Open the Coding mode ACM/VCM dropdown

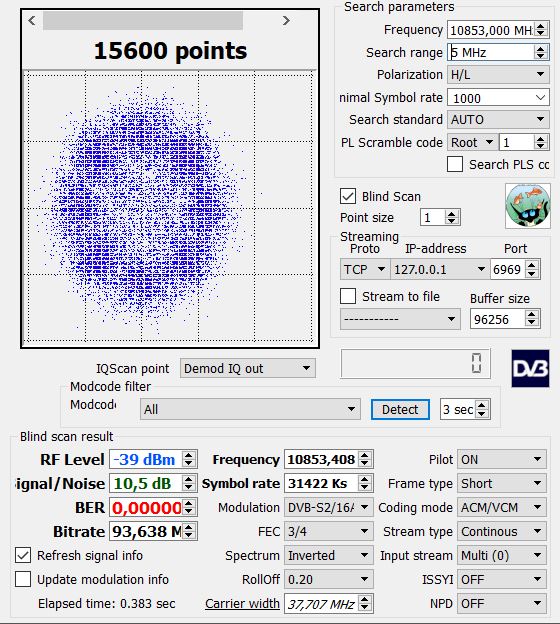501,507
